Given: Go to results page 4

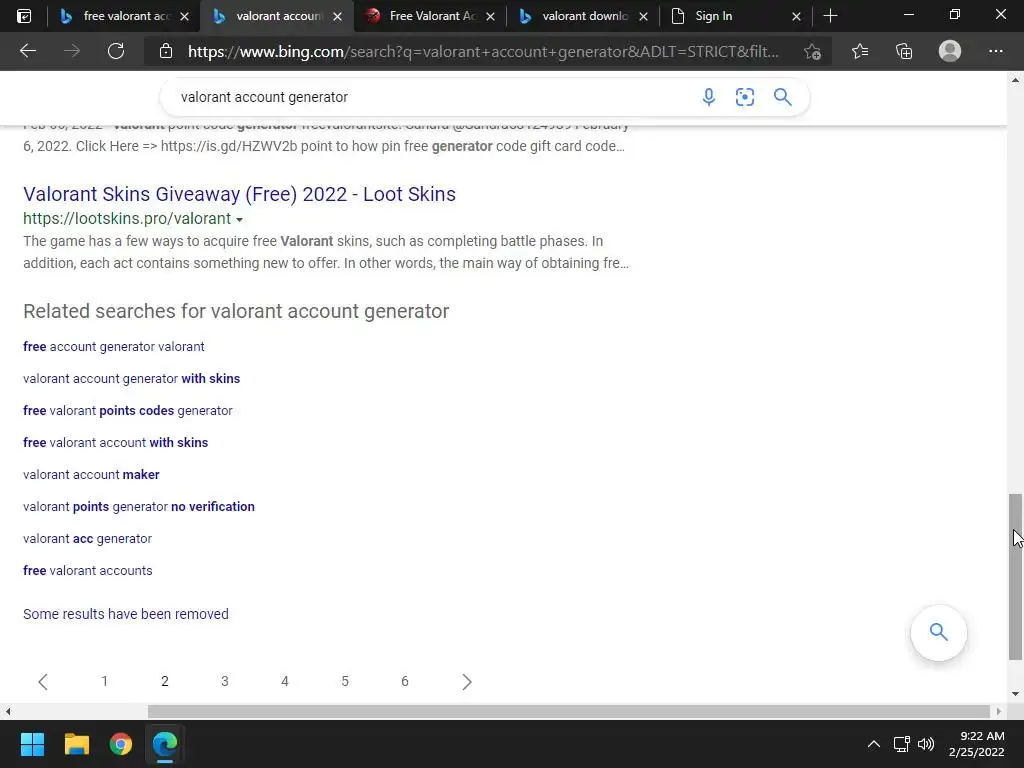Looking at the screenshot, I should (285, 682).
